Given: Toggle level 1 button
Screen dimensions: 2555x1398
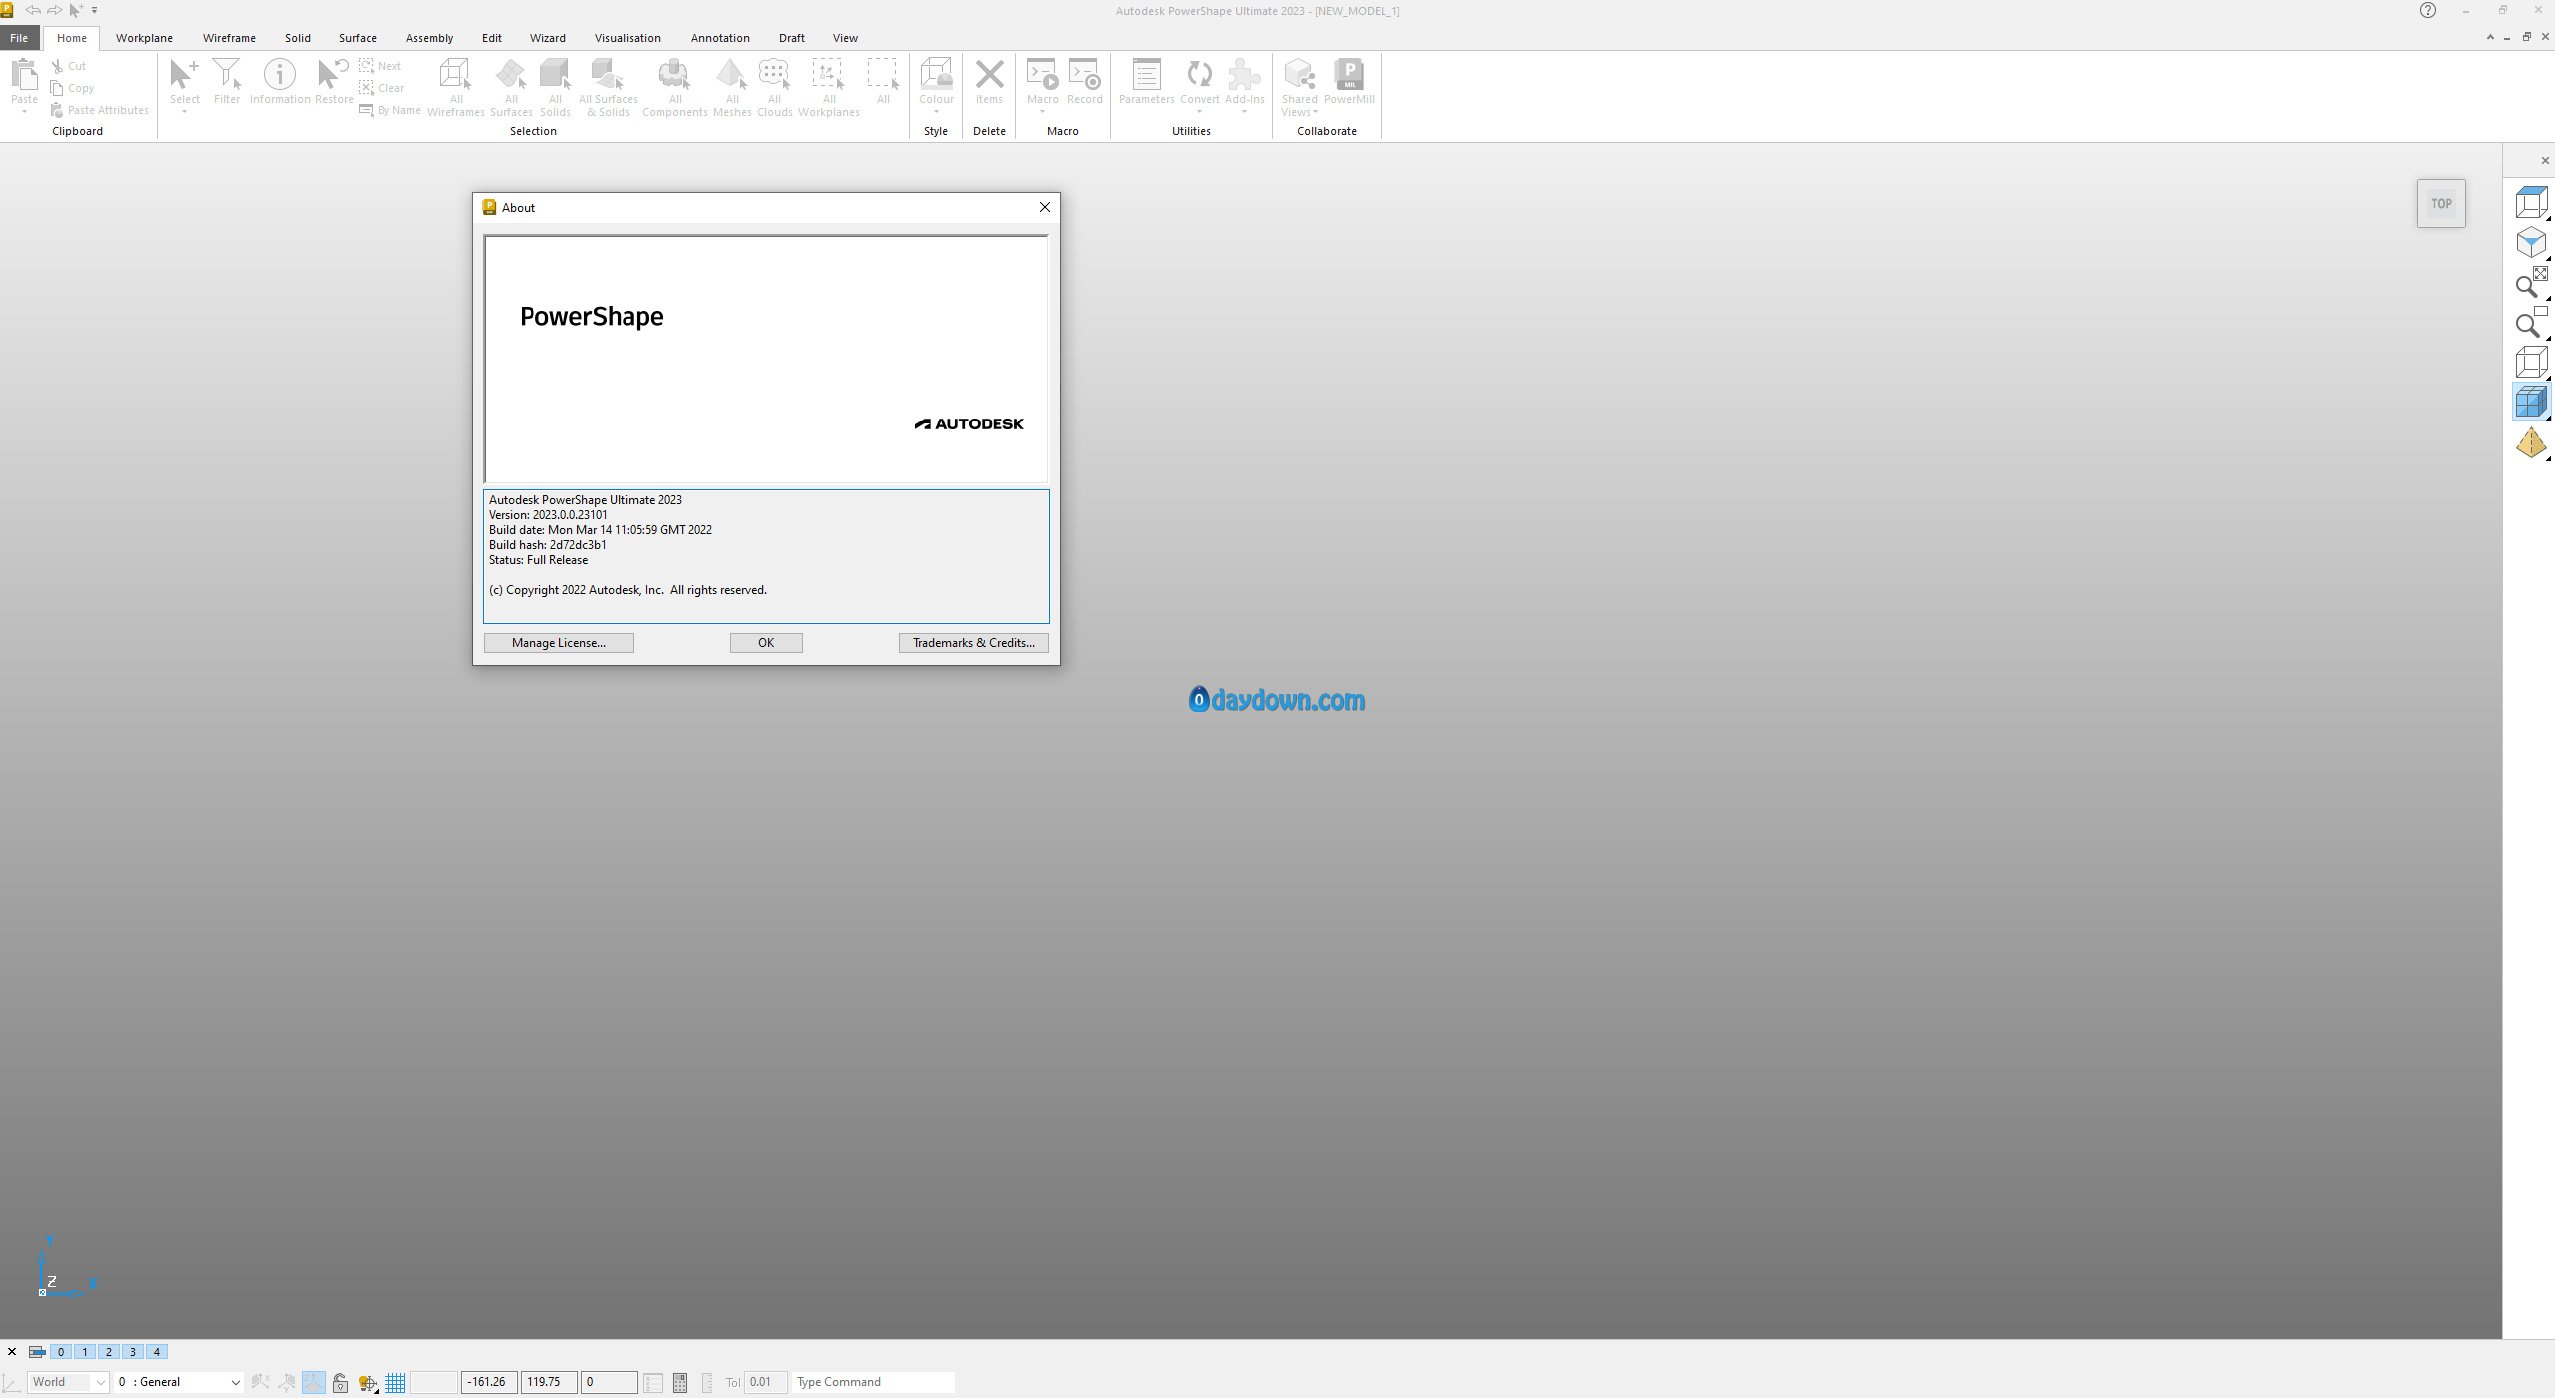Looking at the screenshot, I should (x=85, y=1351).
